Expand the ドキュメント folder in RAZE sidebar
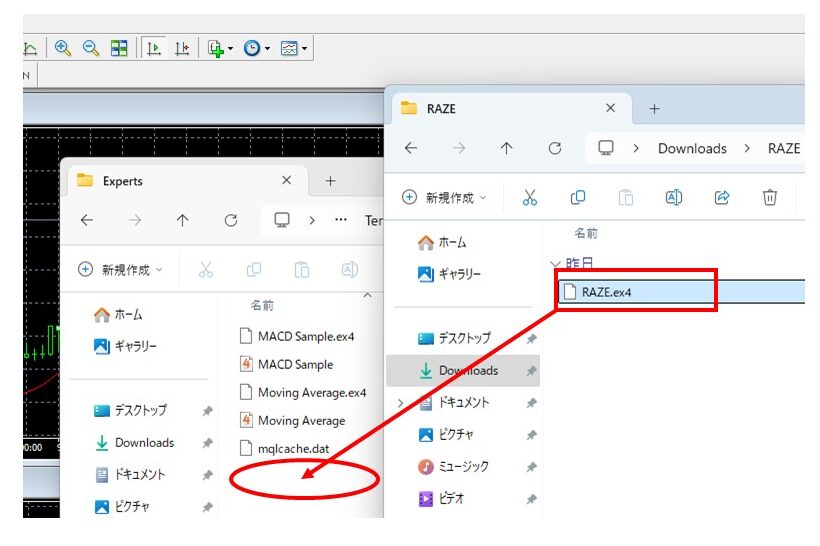The height and width of the screenshot is (546, 820). (x=402, y=403)
